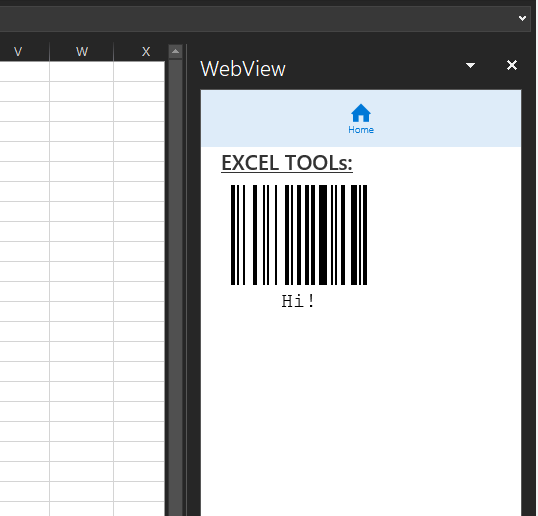Viewport: 538px width, 516px height.
Task: Click the vertical scrollbar track of the sheet
Action: [x=175, y=288]
